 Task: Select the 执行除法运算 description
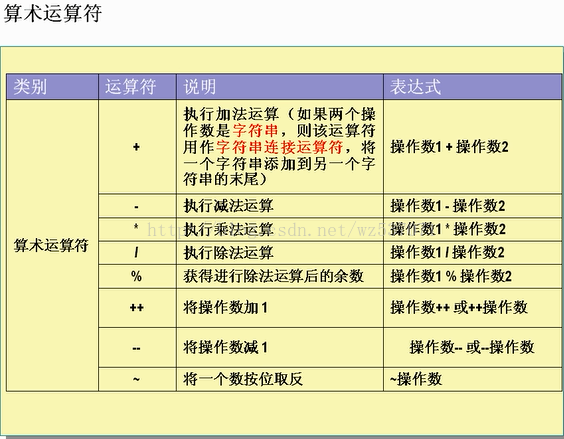click(x=228, y=253)
